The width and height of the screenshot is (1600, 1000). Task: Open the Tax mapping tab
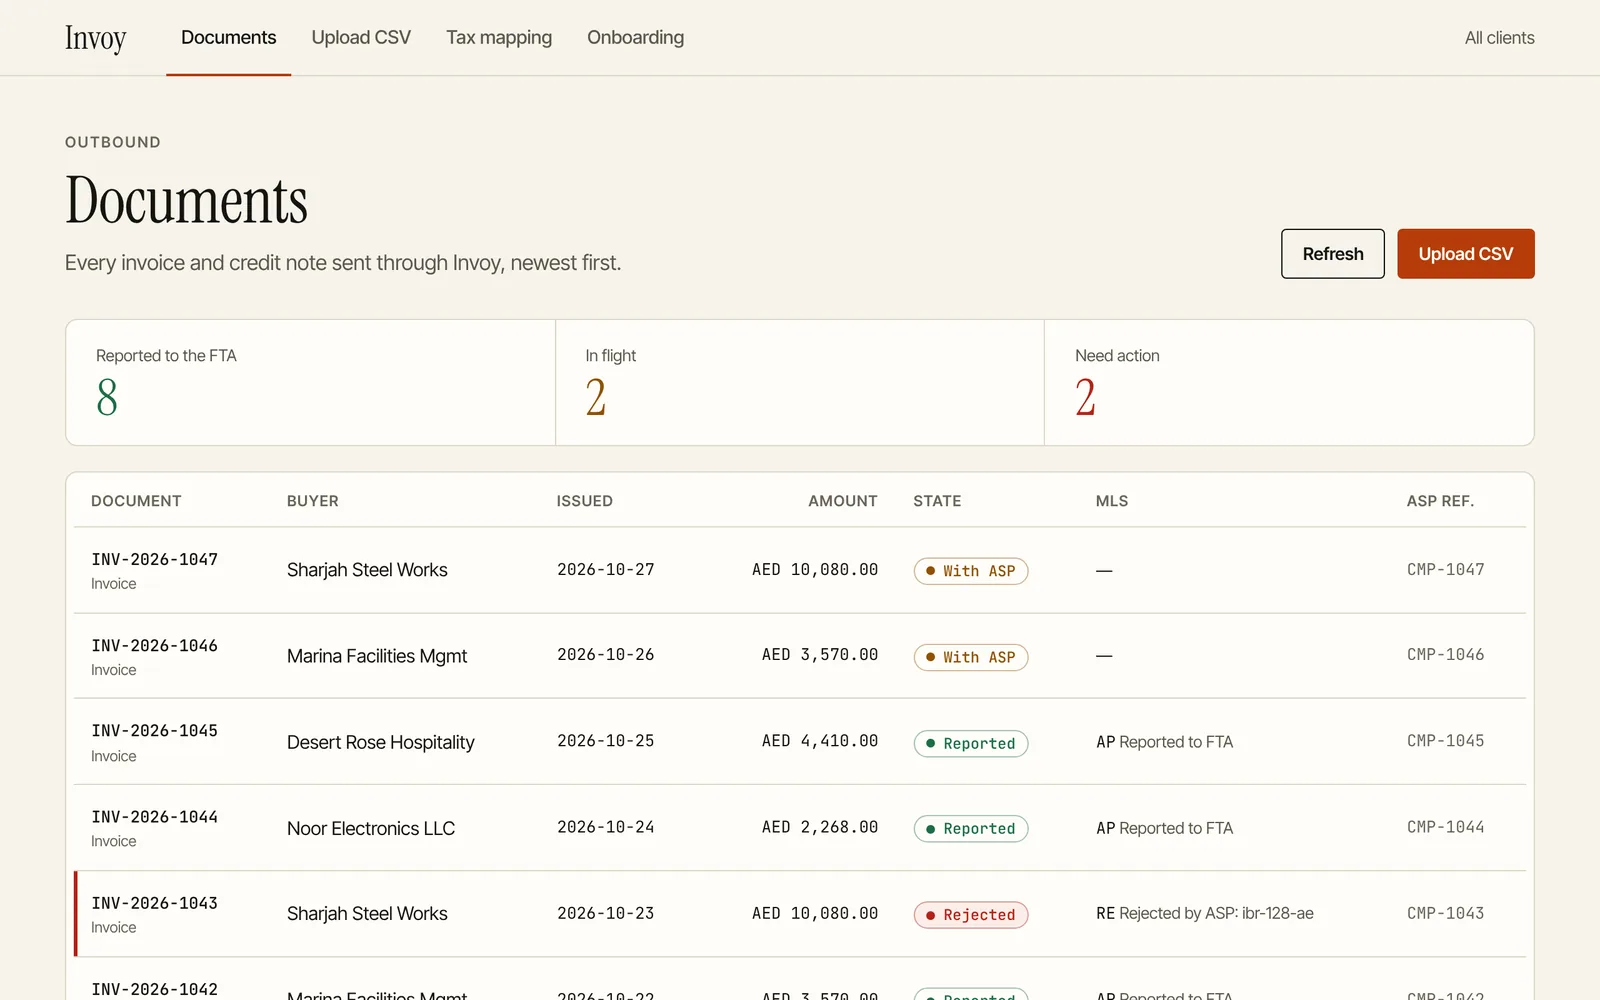[499, 38]
